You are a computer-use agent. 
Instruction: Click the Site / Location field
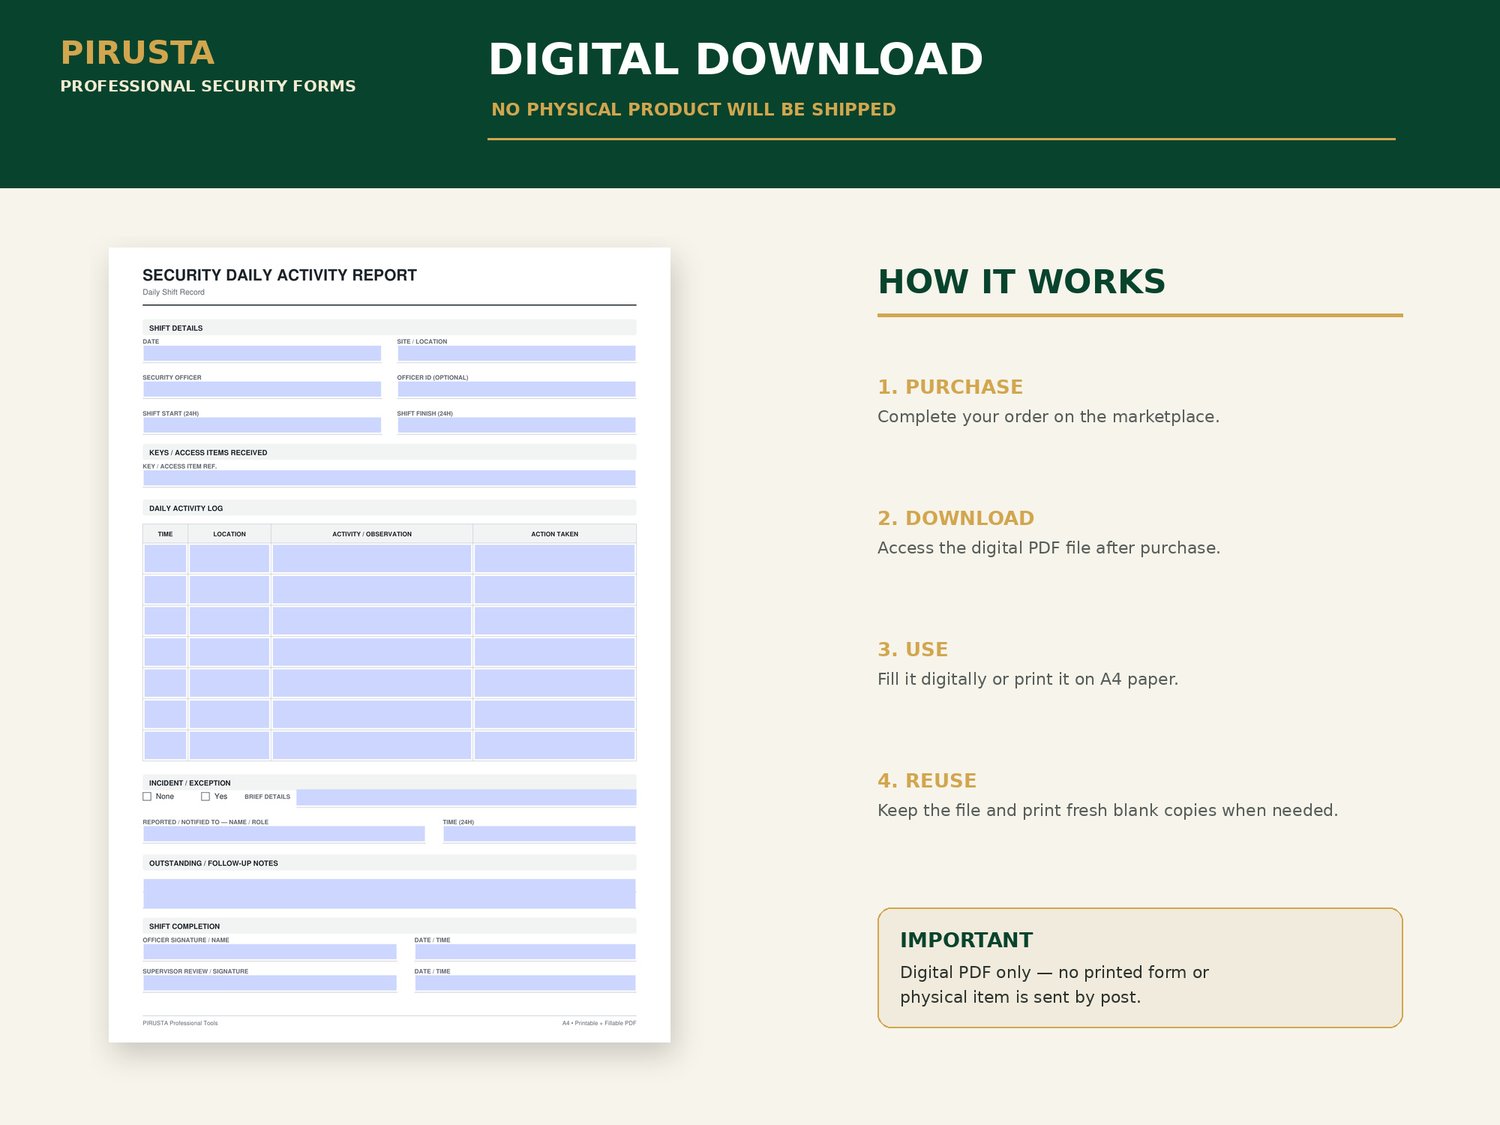tap(516, 353)
